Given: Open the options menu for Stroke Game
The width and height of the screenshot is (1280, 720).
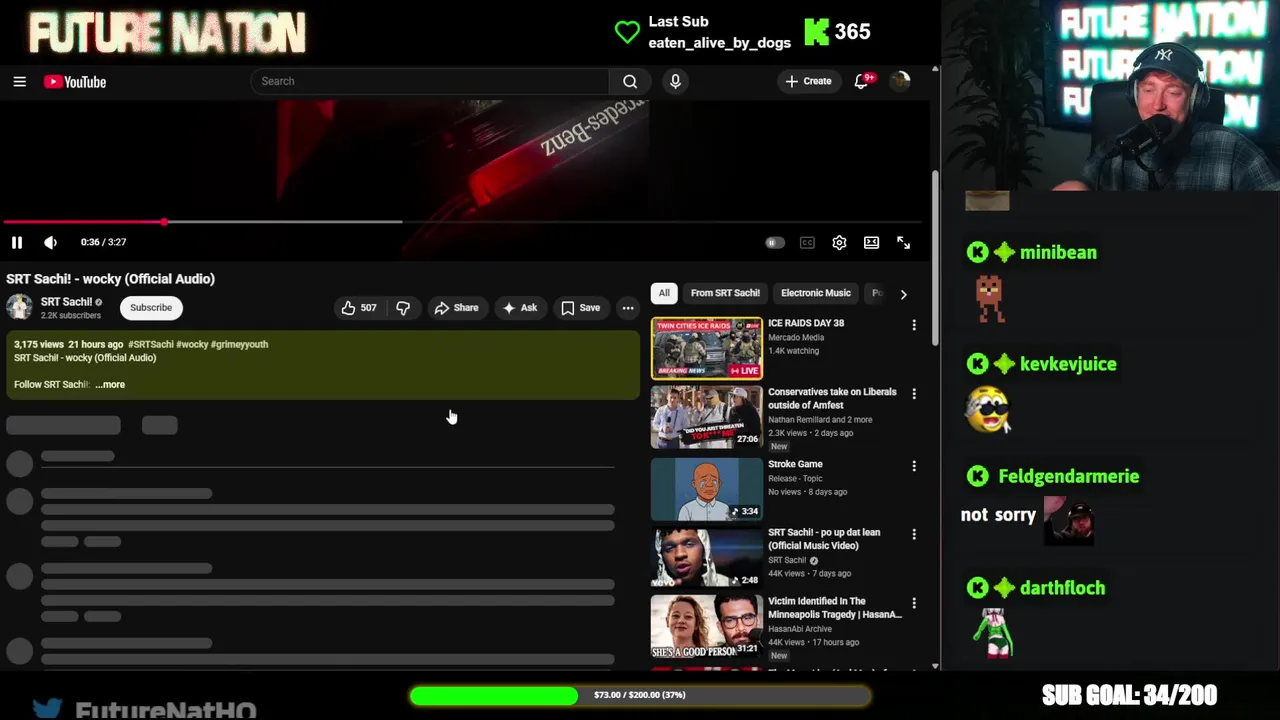Looking at the screenshot, I should (914, 466).
